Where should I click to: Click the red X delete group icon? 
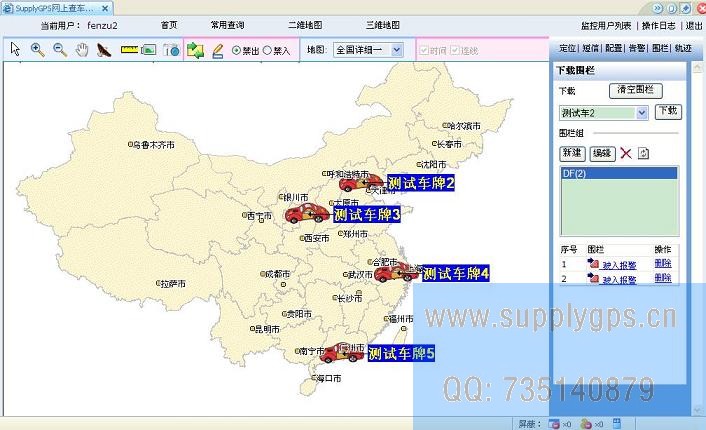(x=626, y=153)
